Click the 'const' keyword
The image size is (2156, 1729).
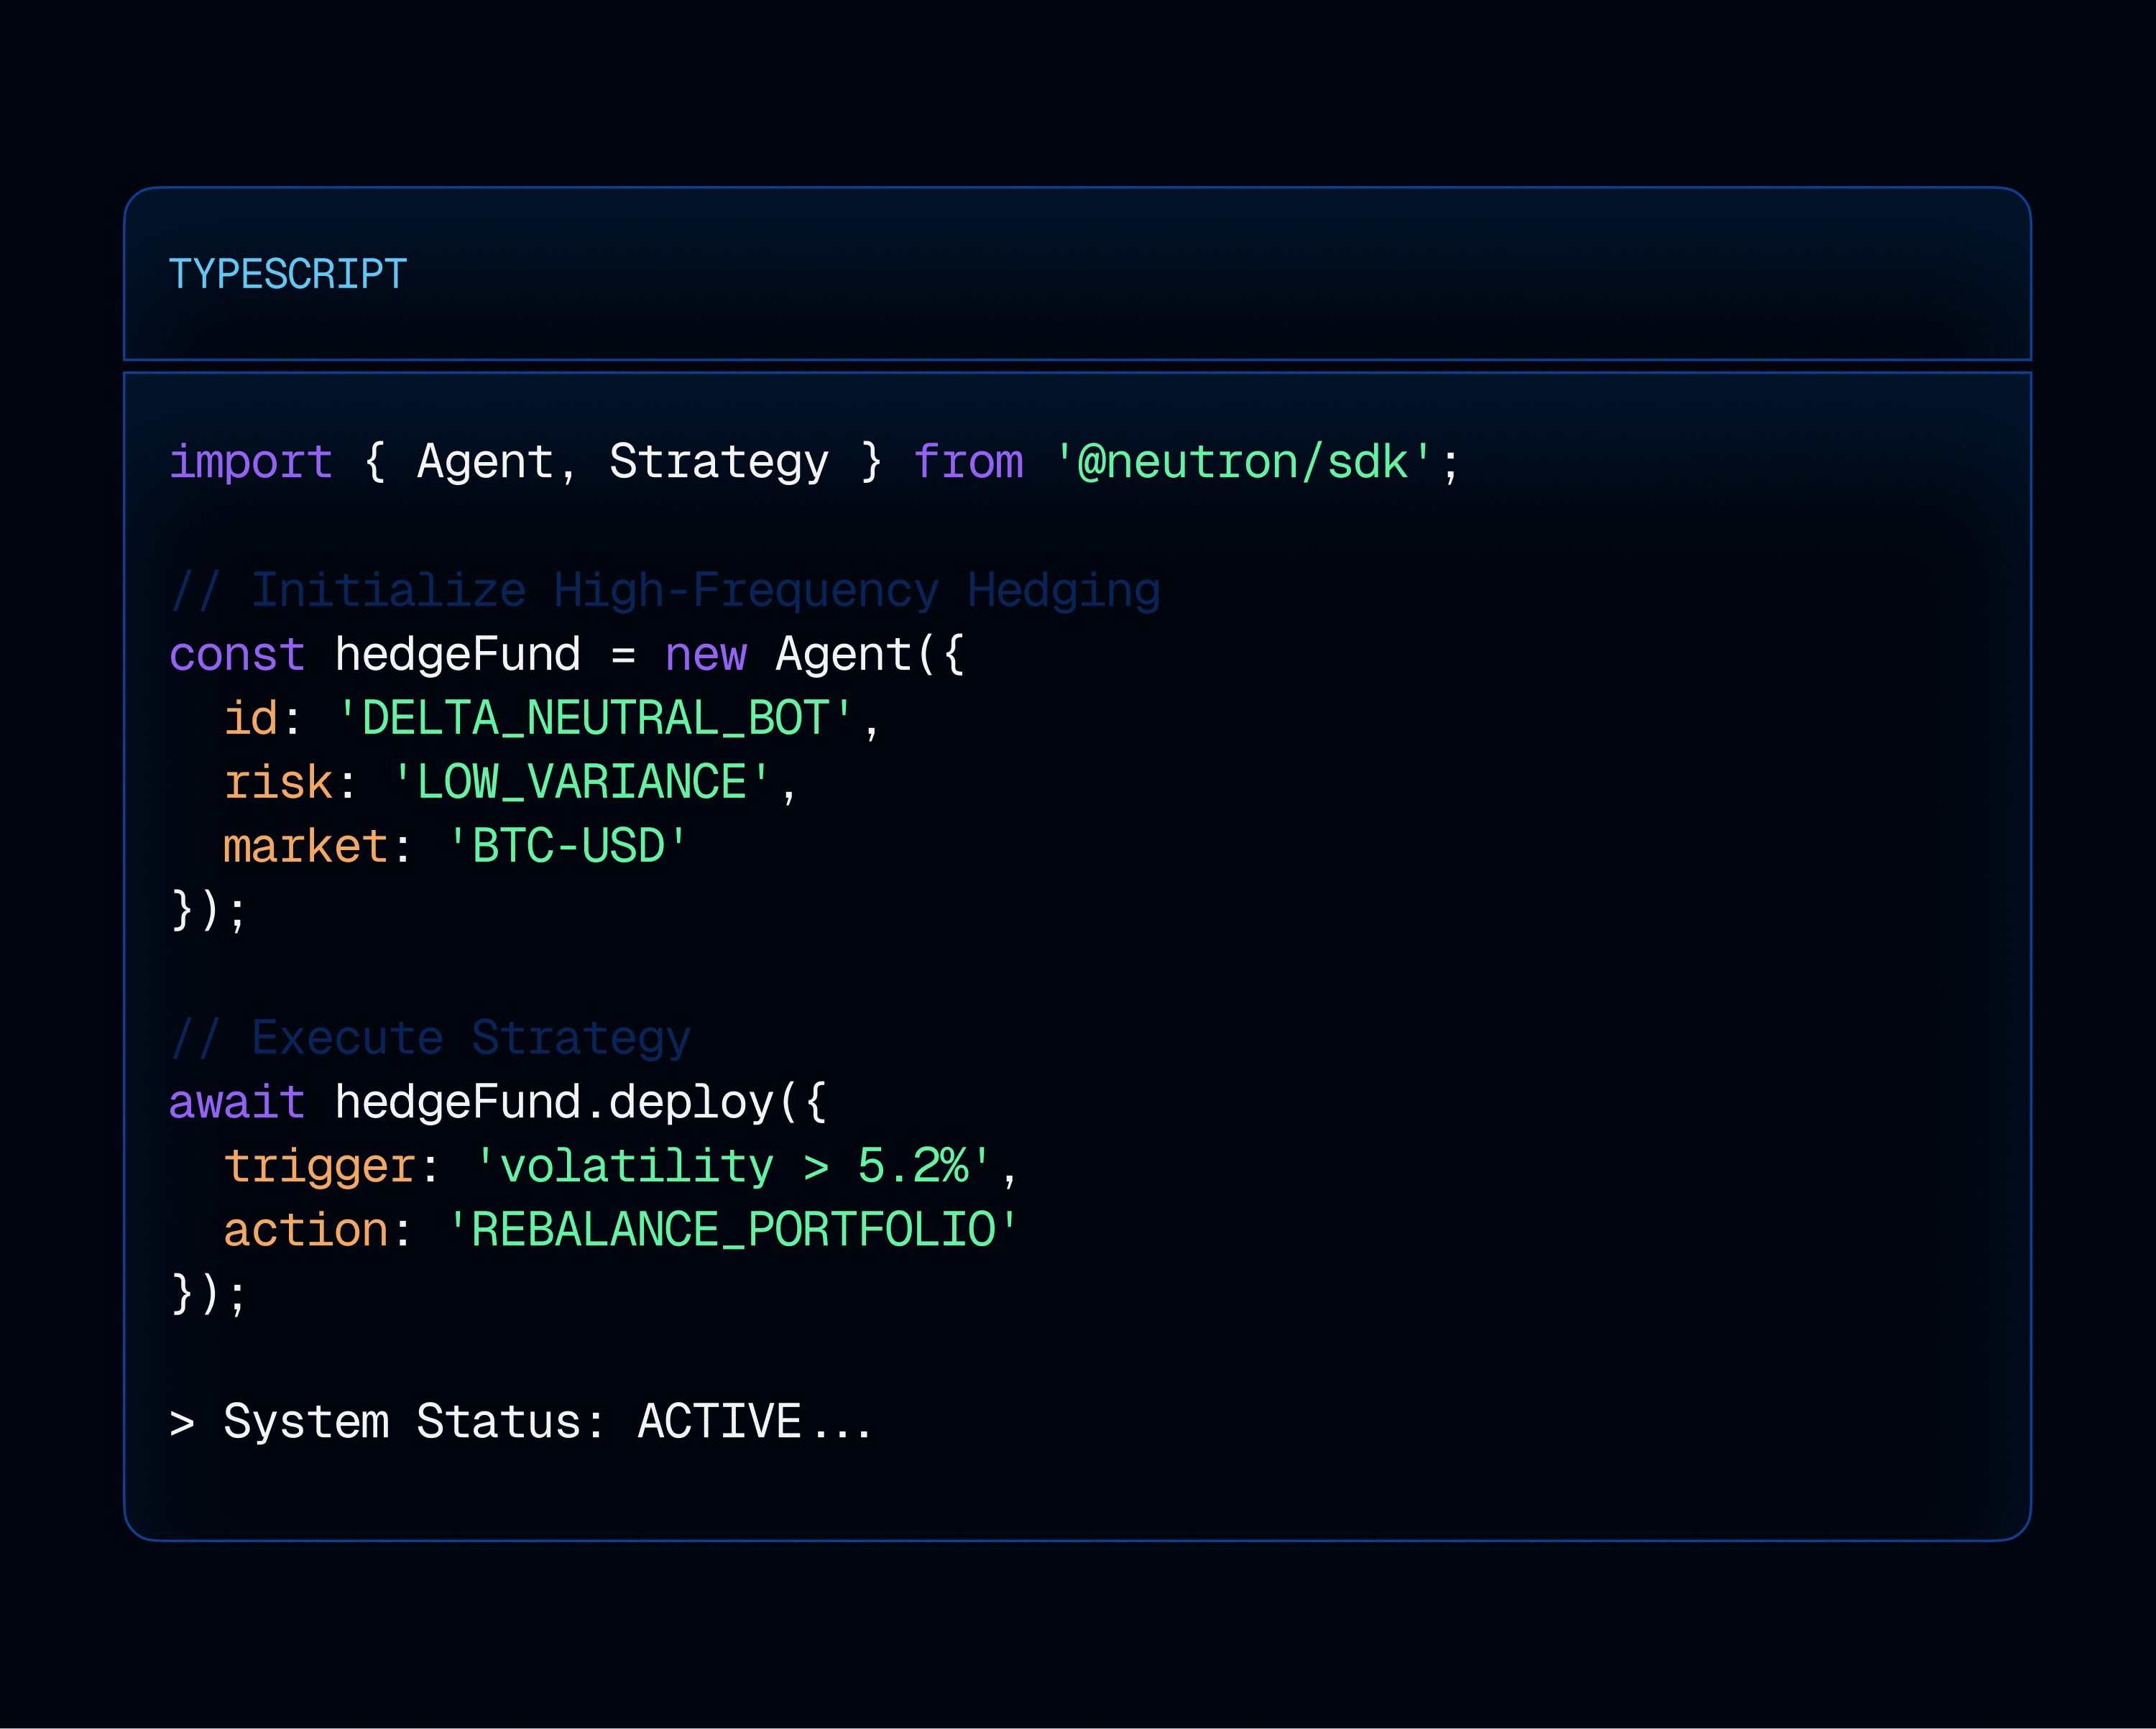pos(237,654)
